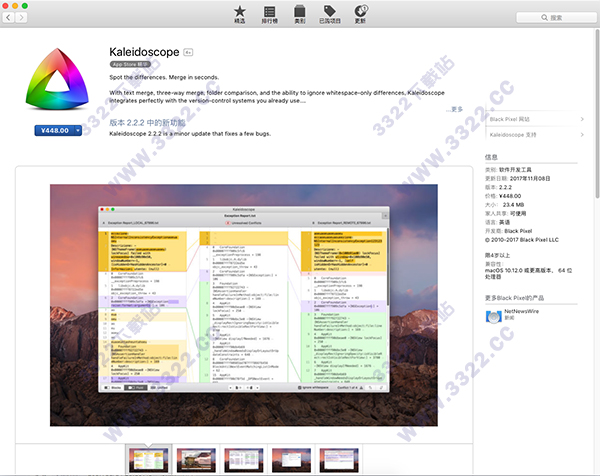Click the Spot the differences tagline
Image resolution: width=600 pixels, height=476 pixels.
[x=164, y=77]
